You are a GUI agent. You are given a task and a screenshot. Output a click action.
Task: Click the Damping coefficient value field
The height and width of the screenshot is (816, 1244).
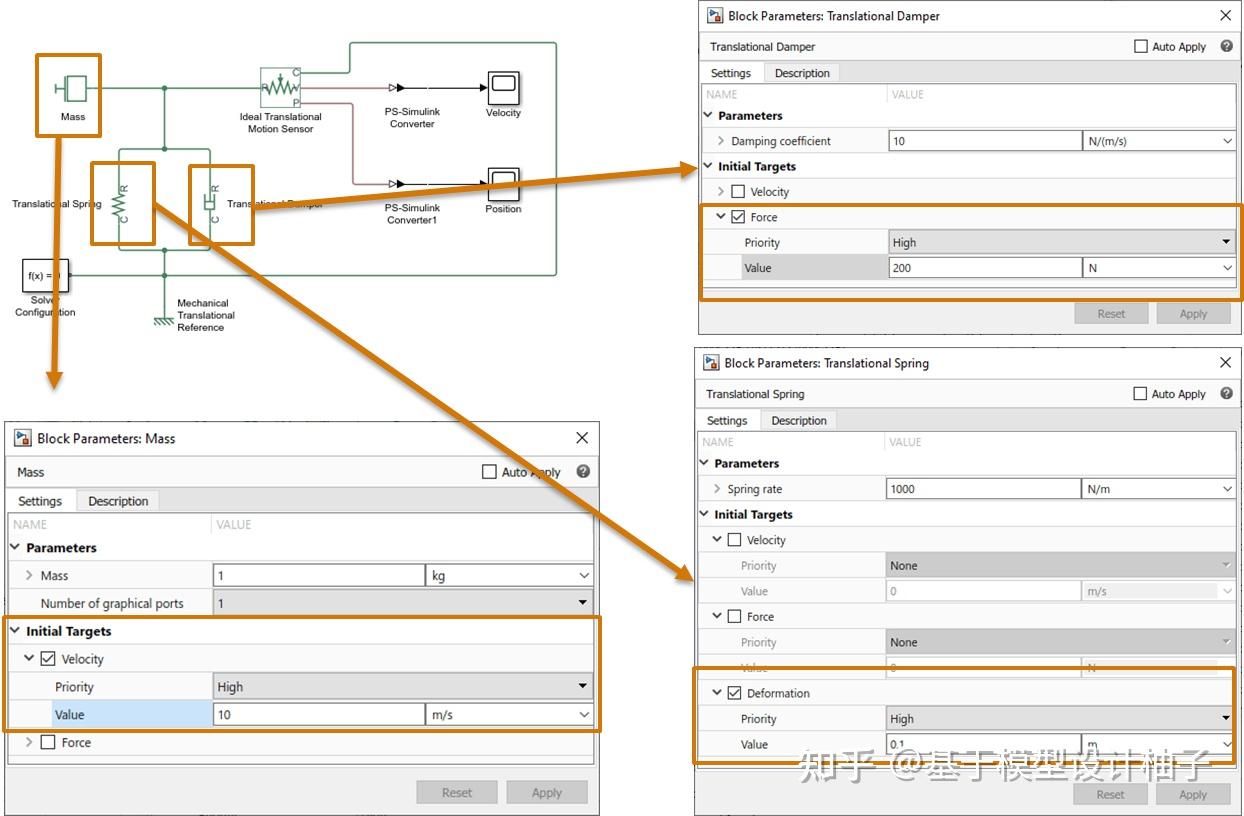[985, 140]
